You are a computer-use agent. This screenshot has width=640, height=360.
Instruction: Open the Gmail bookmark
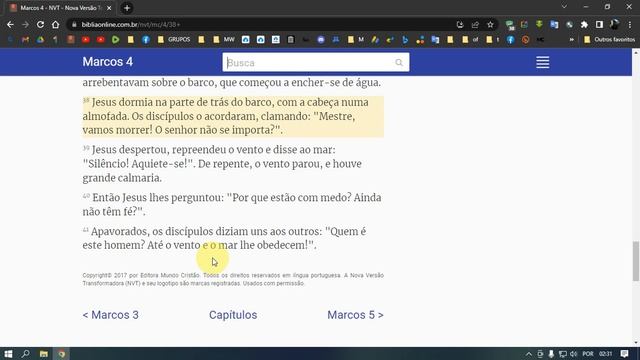point(25,40)
